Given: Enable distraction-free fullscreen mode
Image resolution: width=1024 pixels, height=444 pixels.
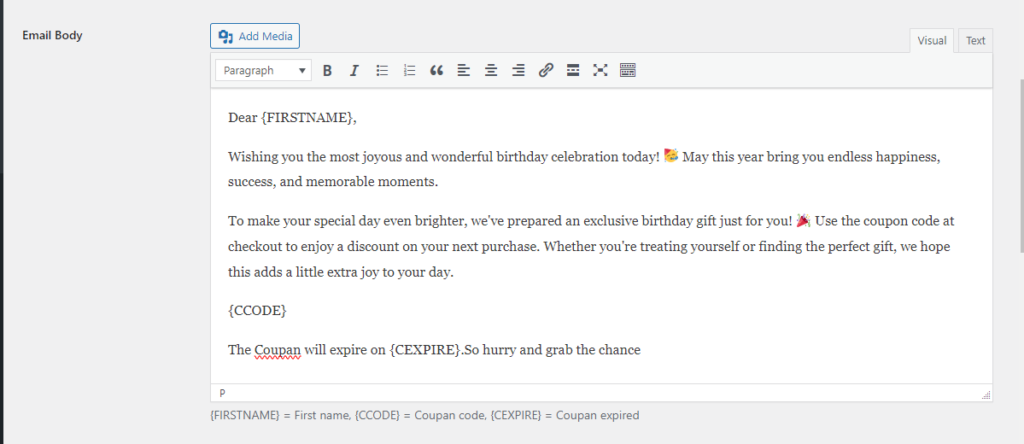Looking at the screenshot, I should point(600,71).
